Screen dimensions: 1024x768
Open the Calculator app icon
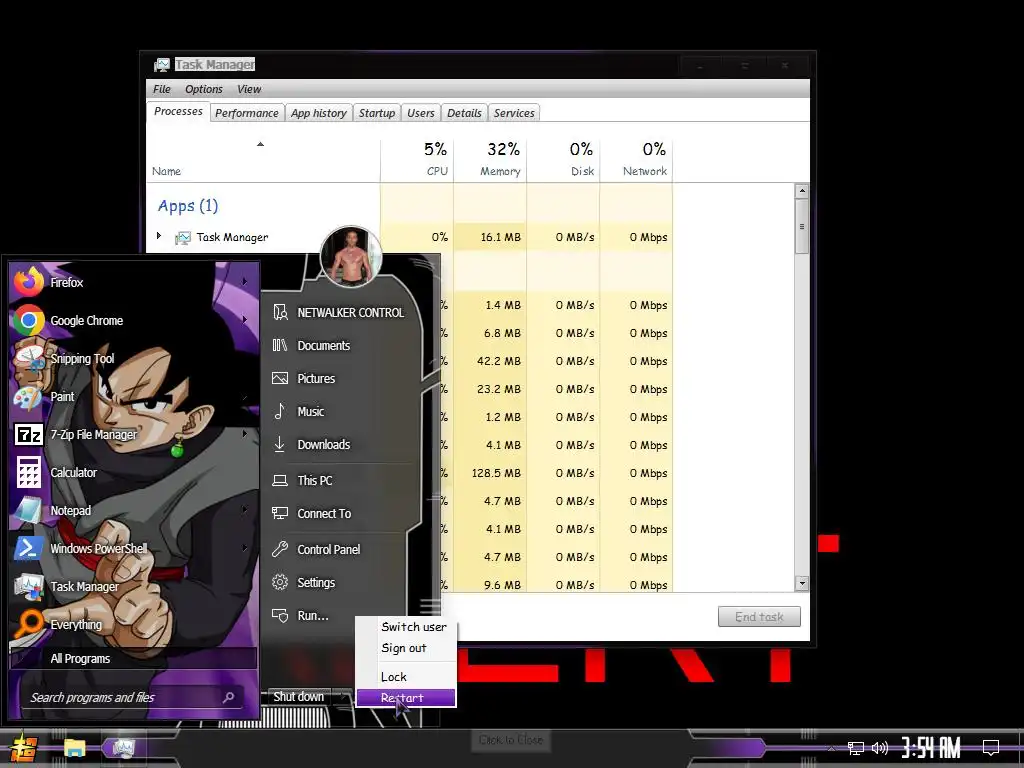[x=29, y=472]
